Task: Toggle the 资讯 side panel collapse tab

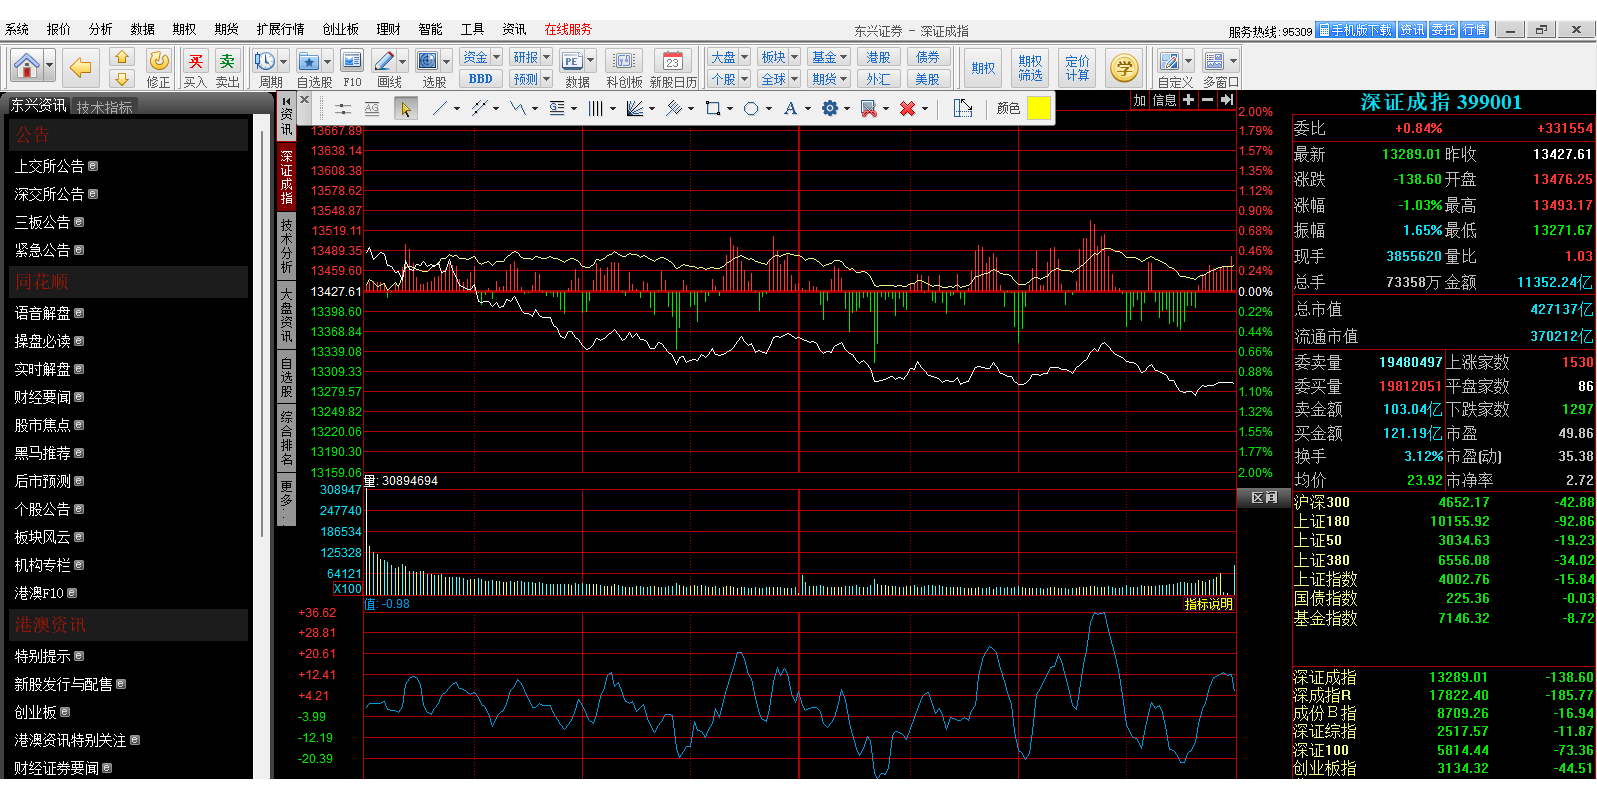Action: (286, 115)
